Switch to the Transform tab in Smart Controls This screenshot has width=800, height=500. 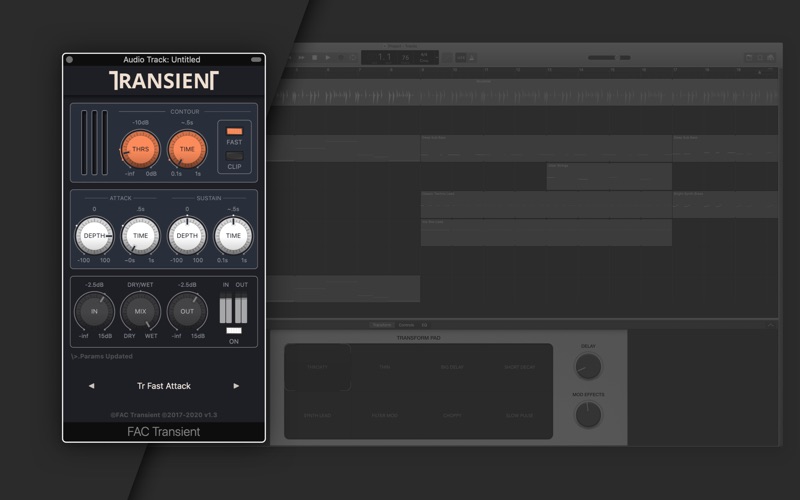tap(381, 325)
